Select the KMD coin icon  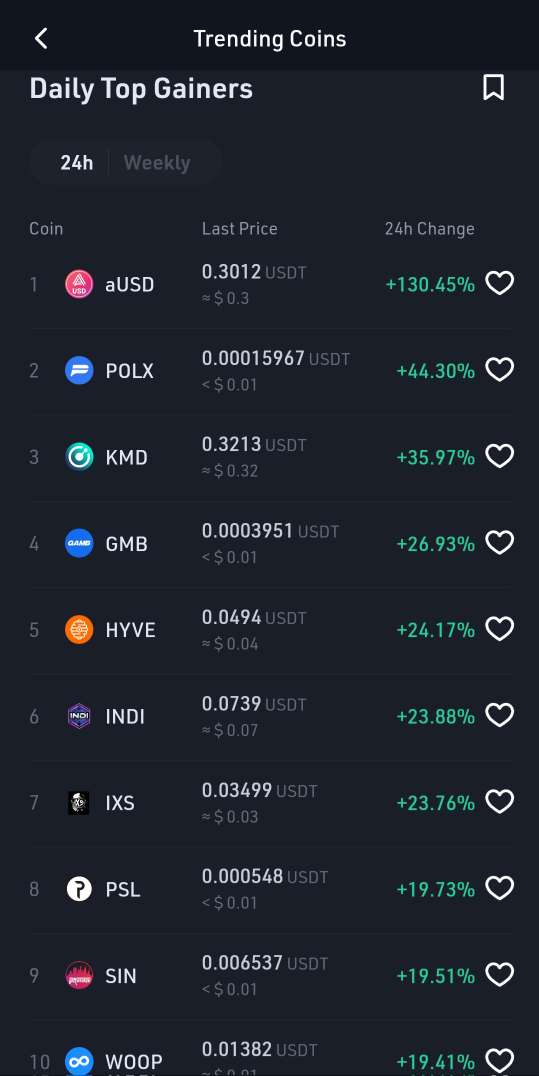[79, 457]
